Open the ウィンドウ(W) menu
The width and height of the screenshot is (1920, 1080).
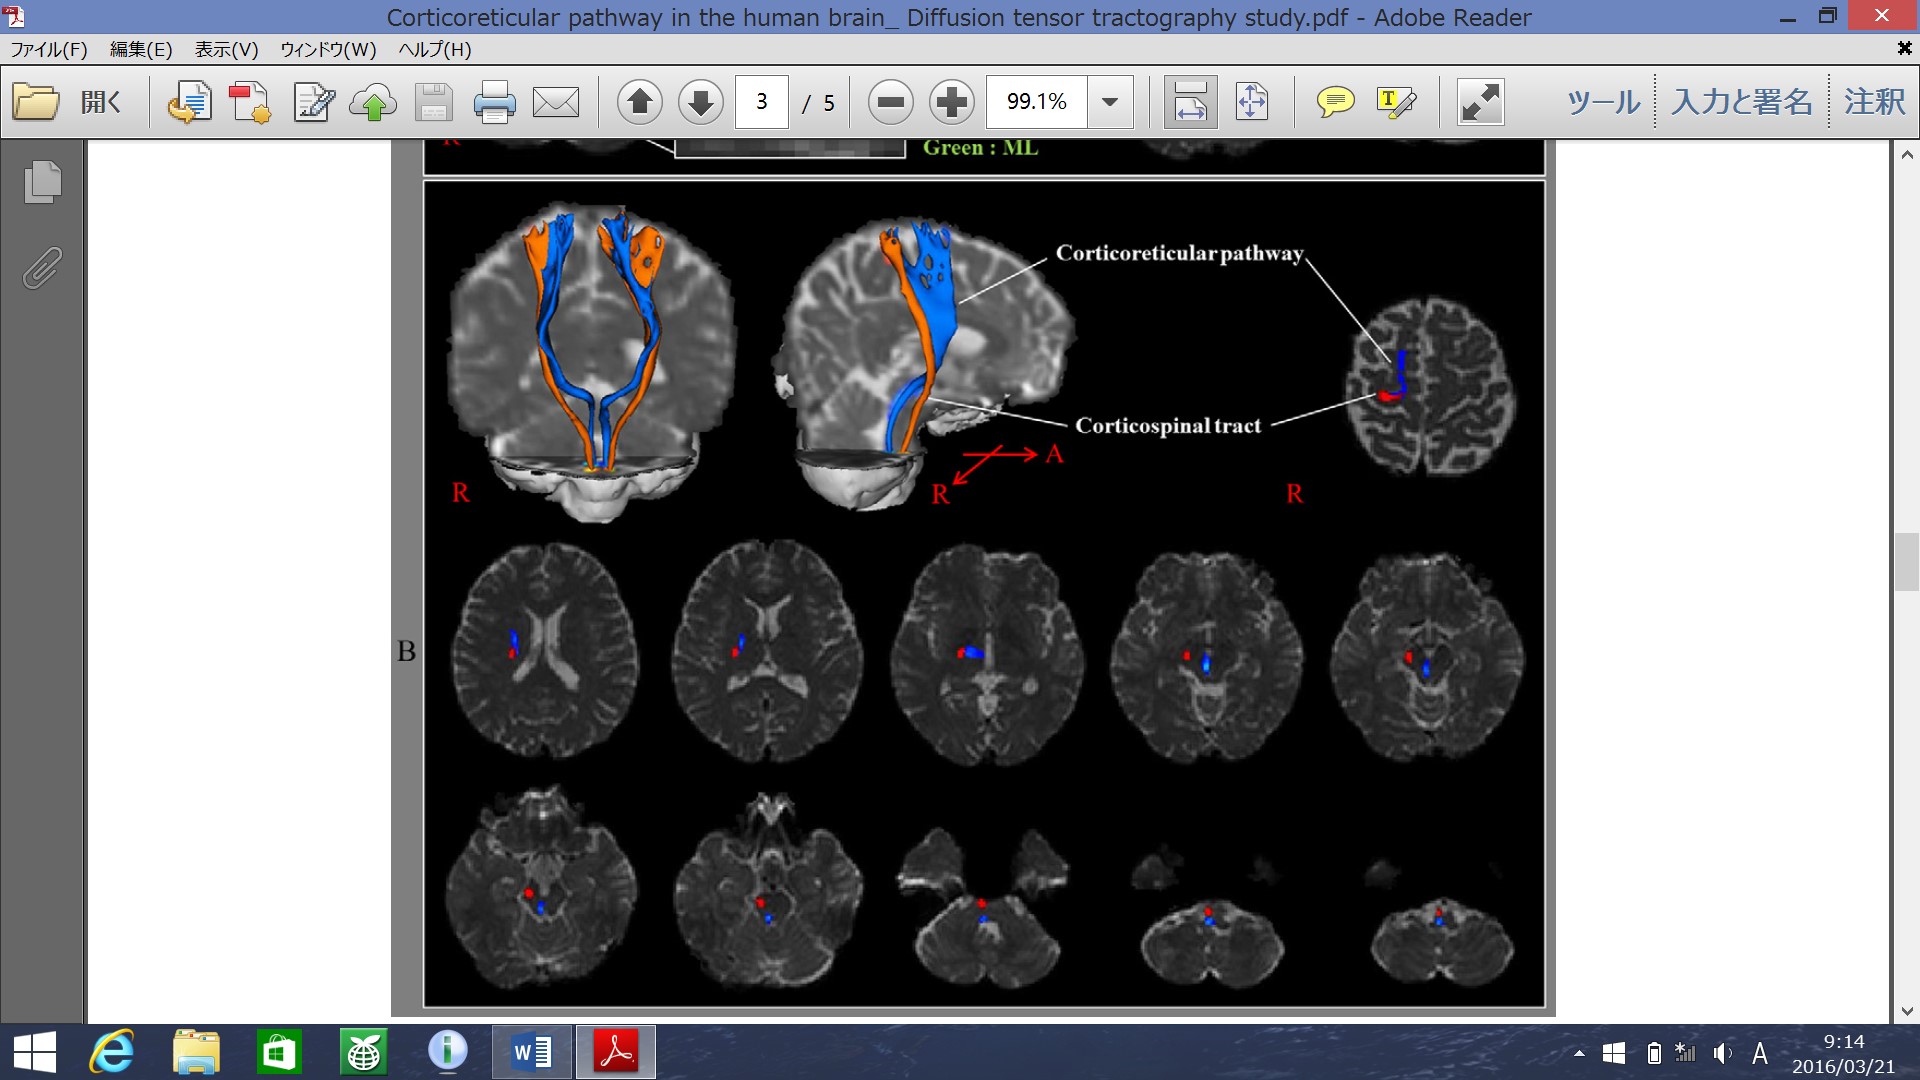coord(328,49)
